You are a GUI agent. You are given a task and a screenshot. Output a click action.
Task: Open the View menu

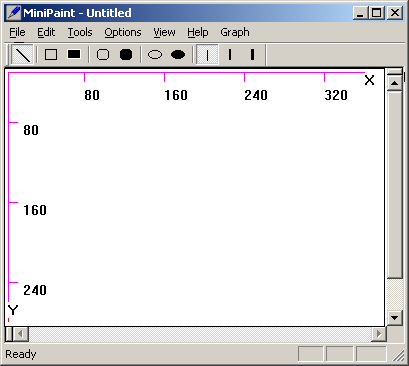tap(164, 32)
